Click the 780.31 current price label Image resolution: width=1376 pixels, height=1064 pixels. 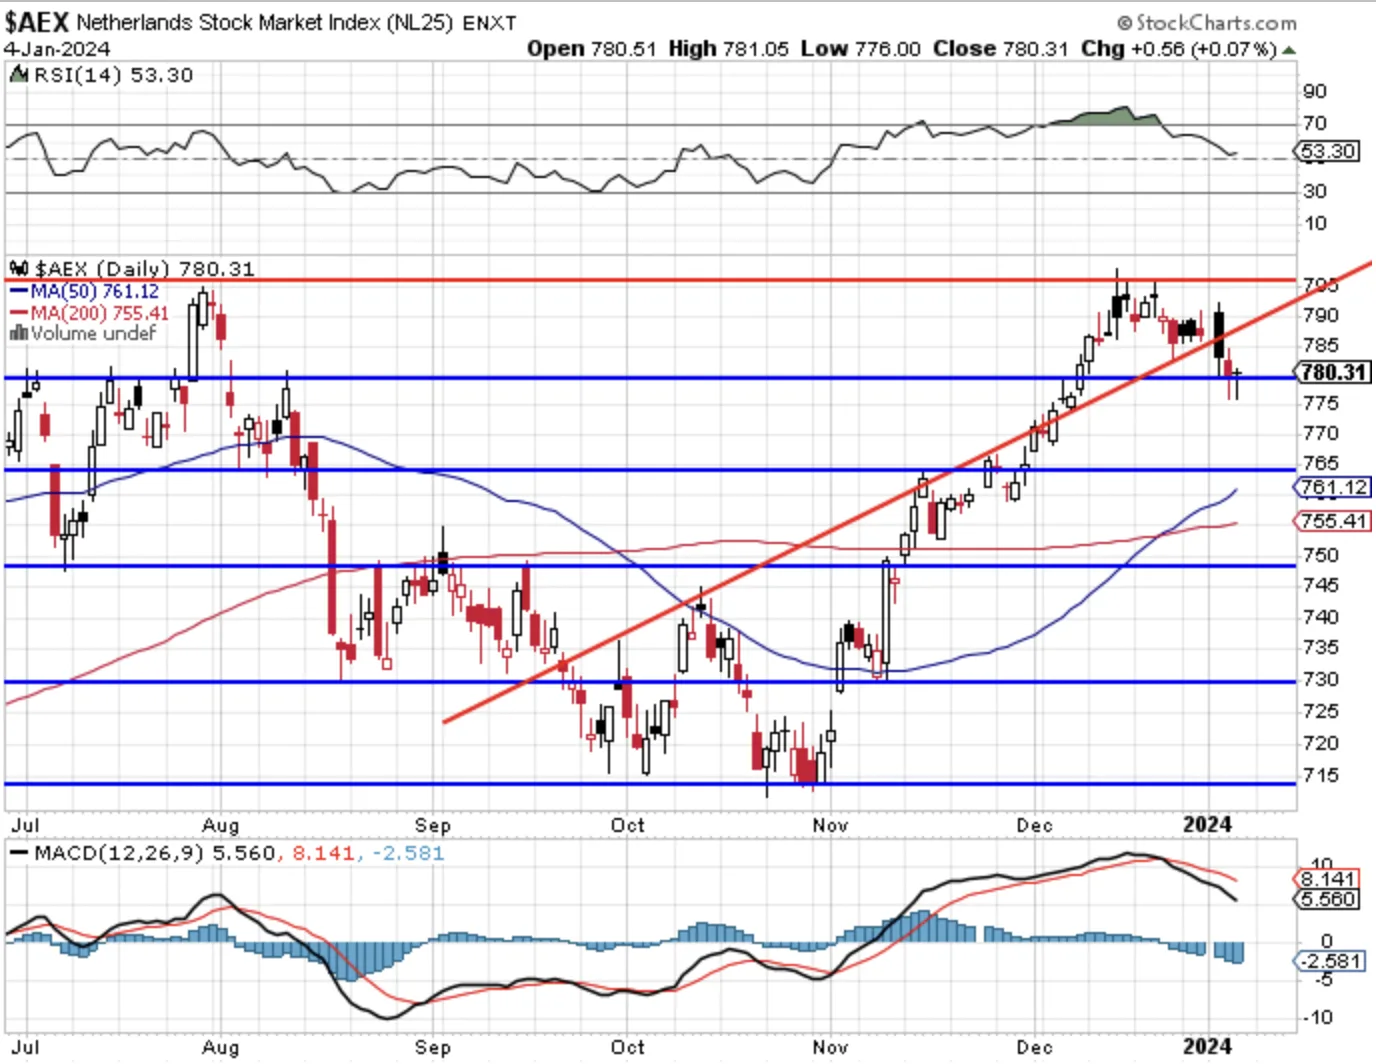(x=1333, y=372)
